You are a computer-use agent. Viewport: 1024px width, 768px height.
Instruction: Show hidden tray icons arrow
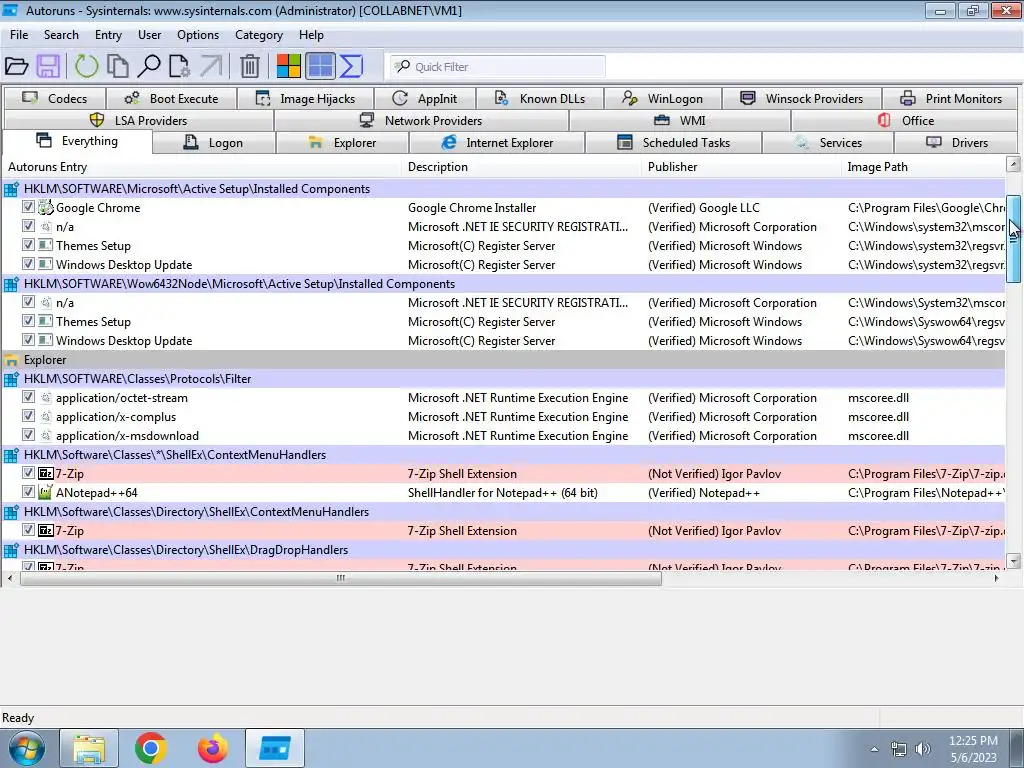pos(874,750)
